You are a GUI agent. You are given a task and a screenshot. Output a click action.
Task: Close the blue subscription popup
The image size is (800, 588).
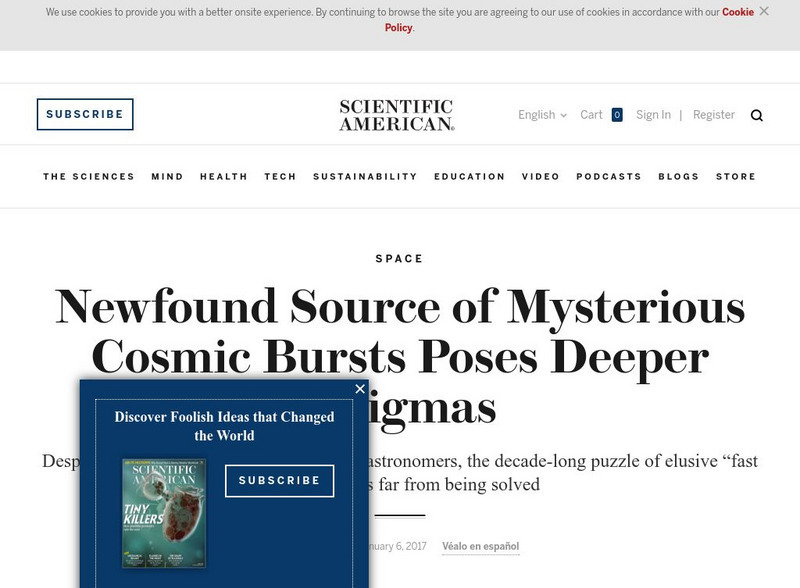pos(360,389)
